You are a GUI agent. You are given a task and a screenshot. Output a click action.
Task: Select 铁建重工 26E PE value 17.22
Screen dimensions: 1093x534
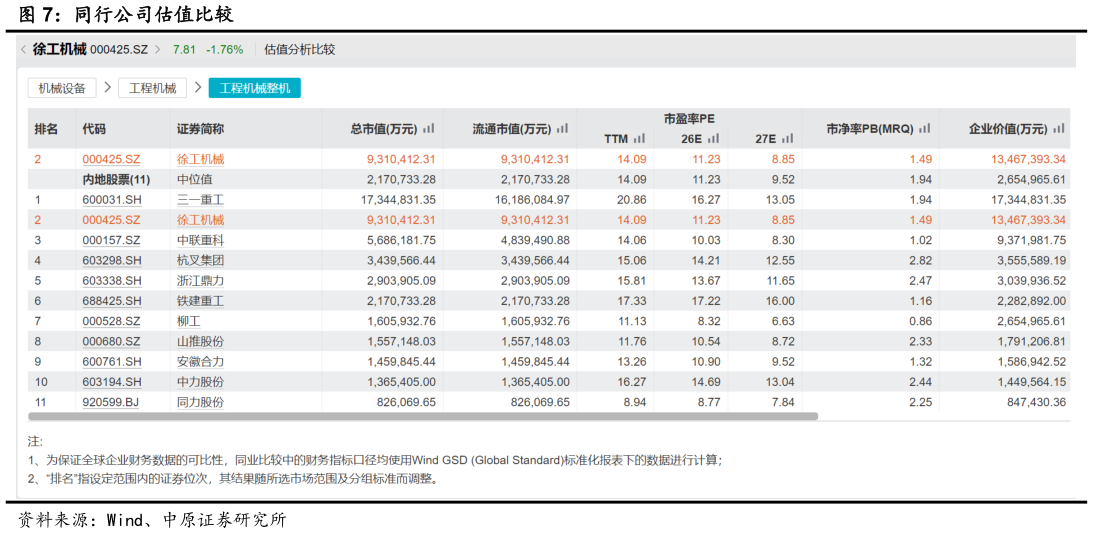tap(706, 300)
